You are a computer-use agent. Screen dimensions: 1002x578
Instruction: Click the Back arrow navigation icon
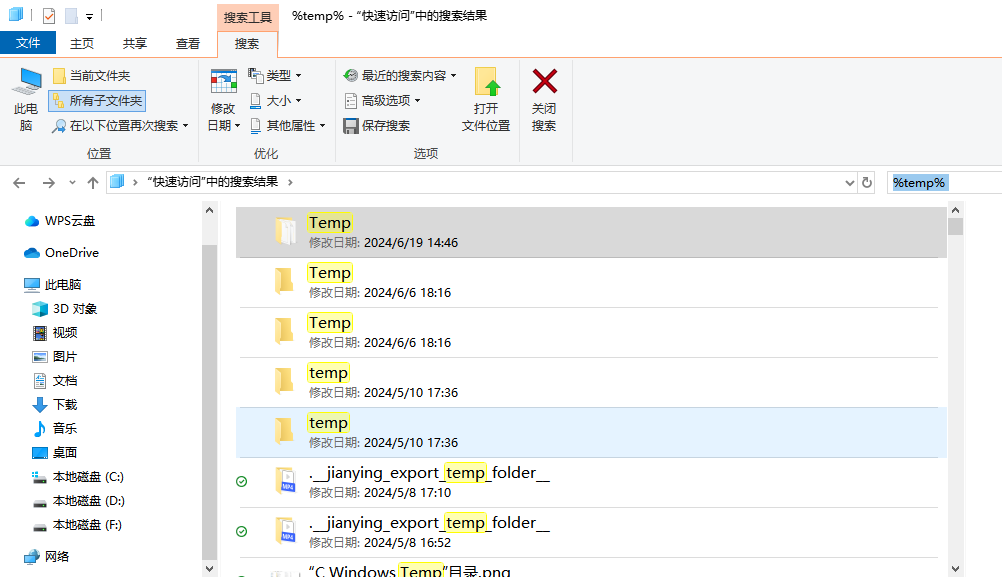19,182
